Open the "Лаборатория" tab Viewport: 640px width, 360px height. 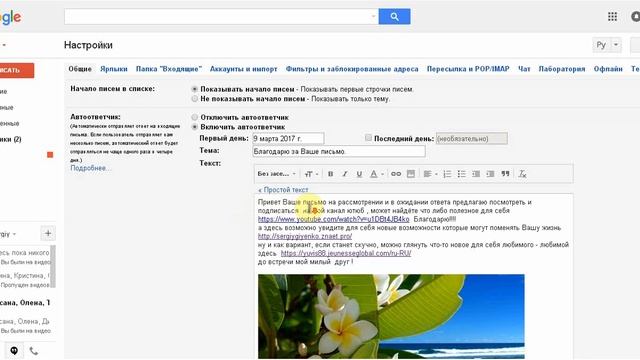coord(562,69)
